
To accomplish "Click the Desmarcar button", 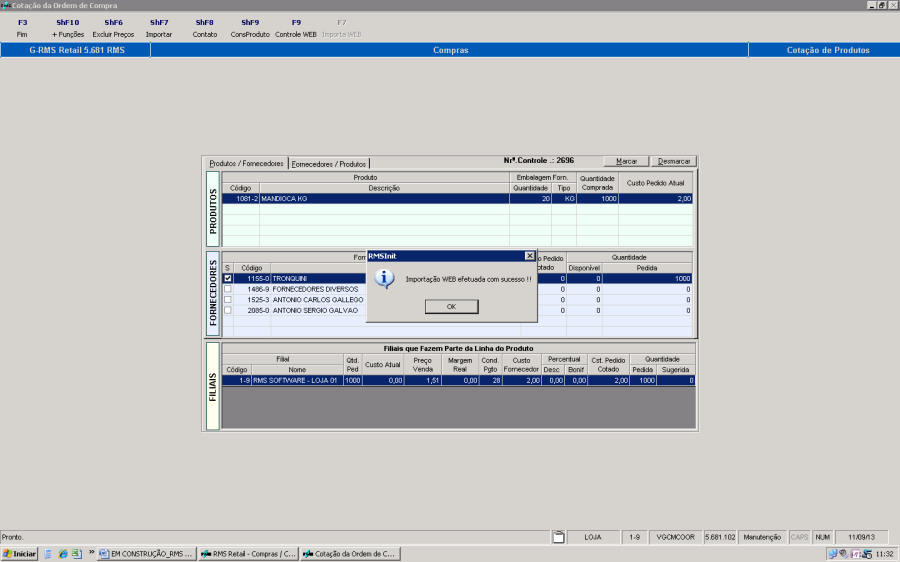I will (673, 161).
